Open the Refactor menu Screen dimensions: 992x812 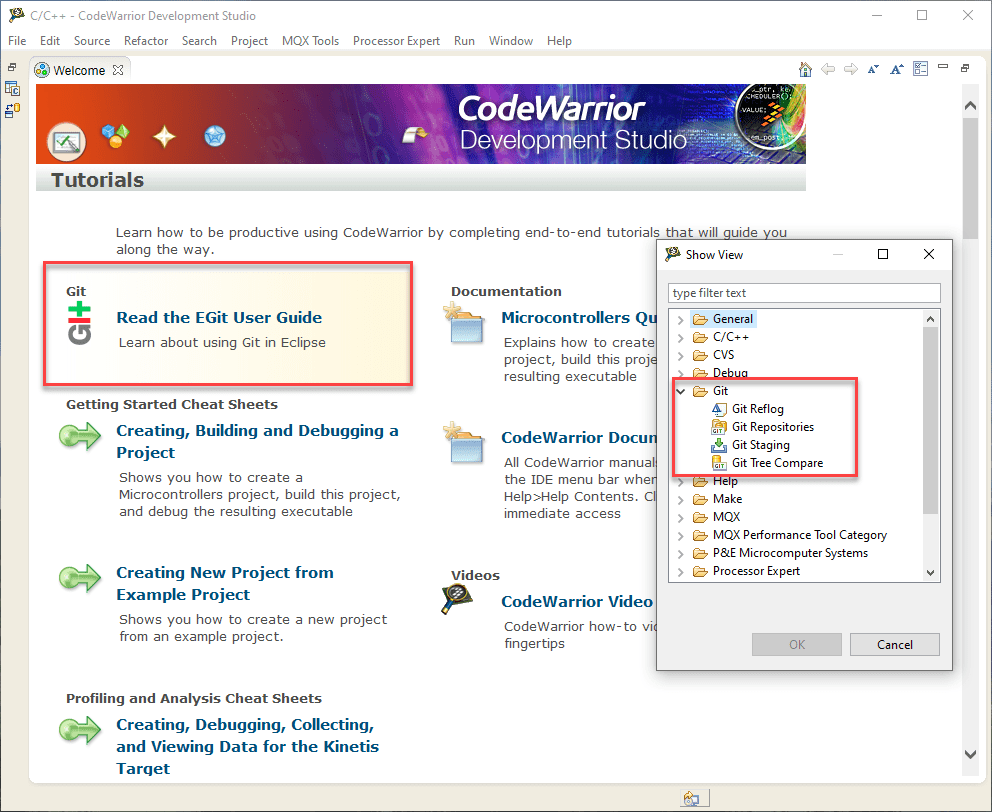tap(146, 41)
